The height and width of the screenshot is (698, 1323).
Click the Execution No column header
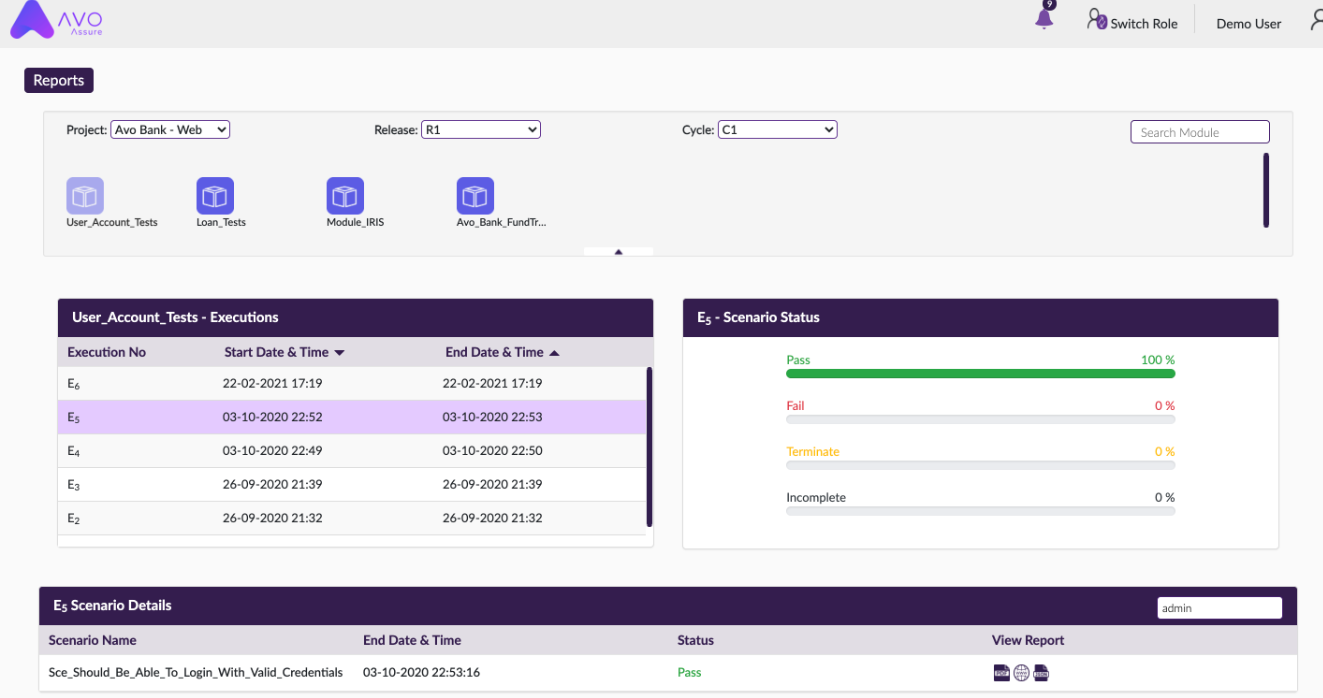point(107,353)
